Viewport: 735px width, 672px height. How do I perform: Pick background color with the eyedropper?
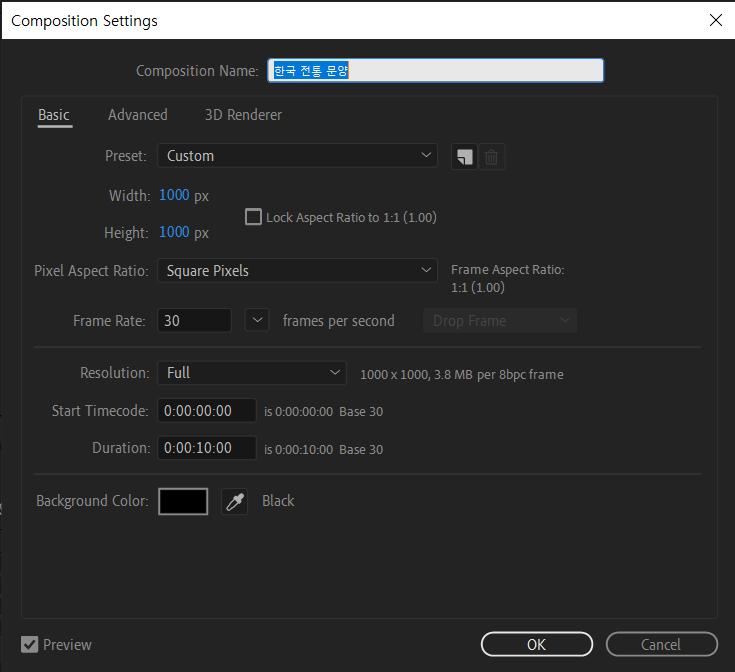point(234,501)
